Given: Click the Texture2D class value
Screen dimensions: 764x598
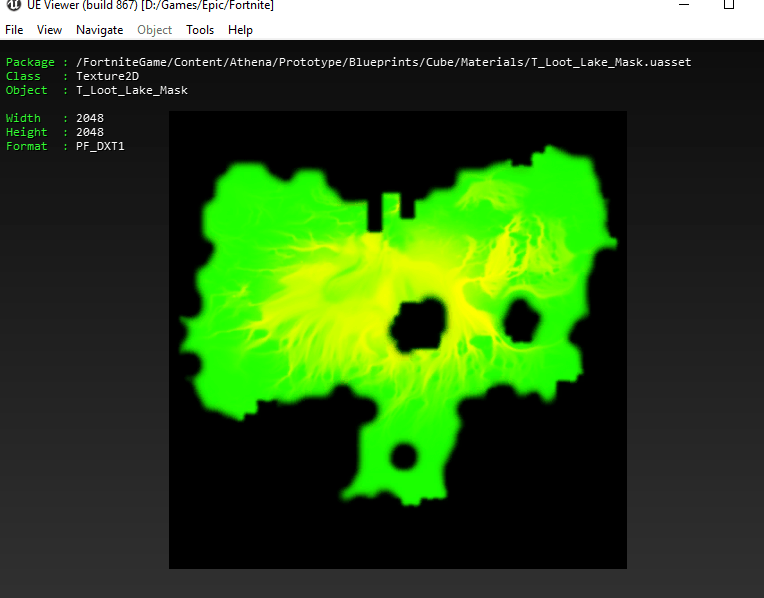Looking at the screenshot, I should [107, 76].
